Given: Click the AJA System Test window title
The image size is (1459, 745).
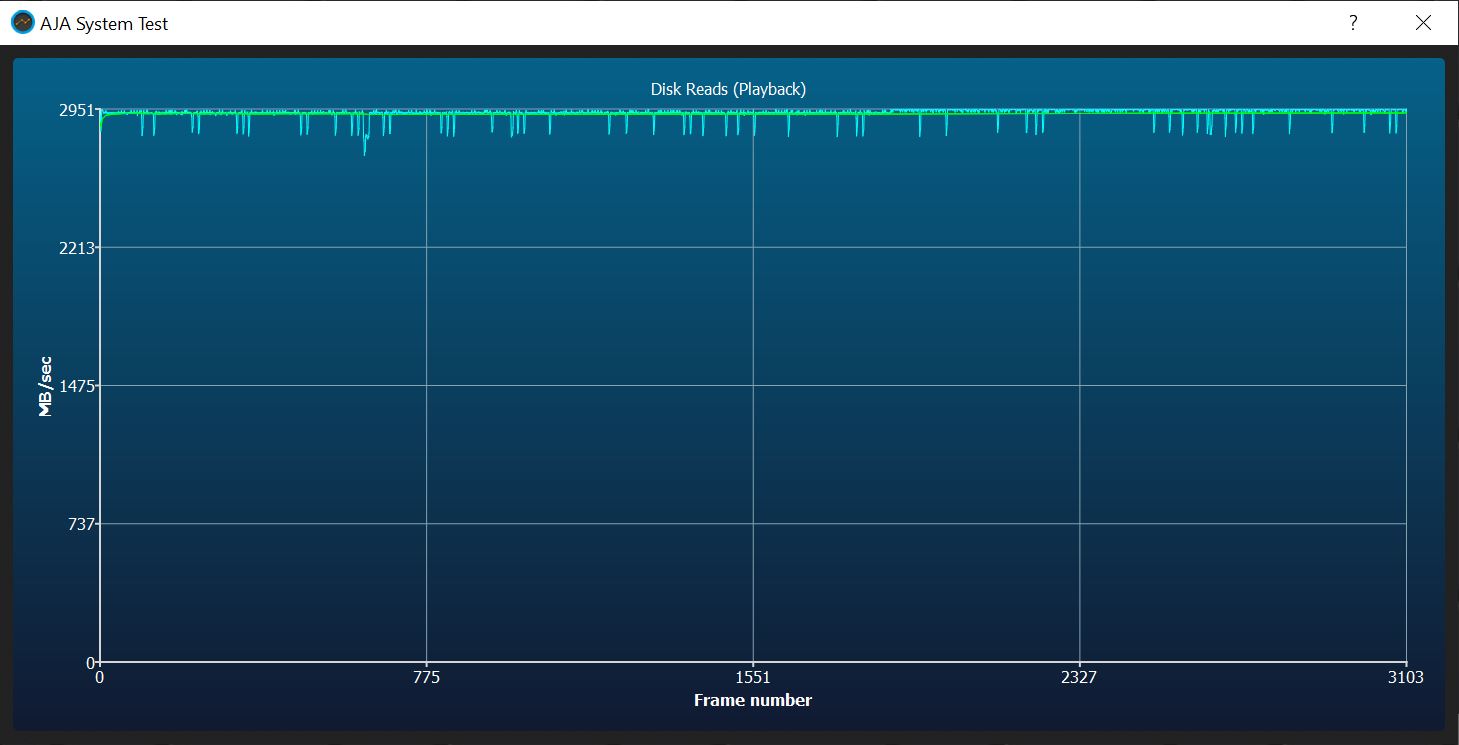Looking at the screenshot, I should click(104, 24).
